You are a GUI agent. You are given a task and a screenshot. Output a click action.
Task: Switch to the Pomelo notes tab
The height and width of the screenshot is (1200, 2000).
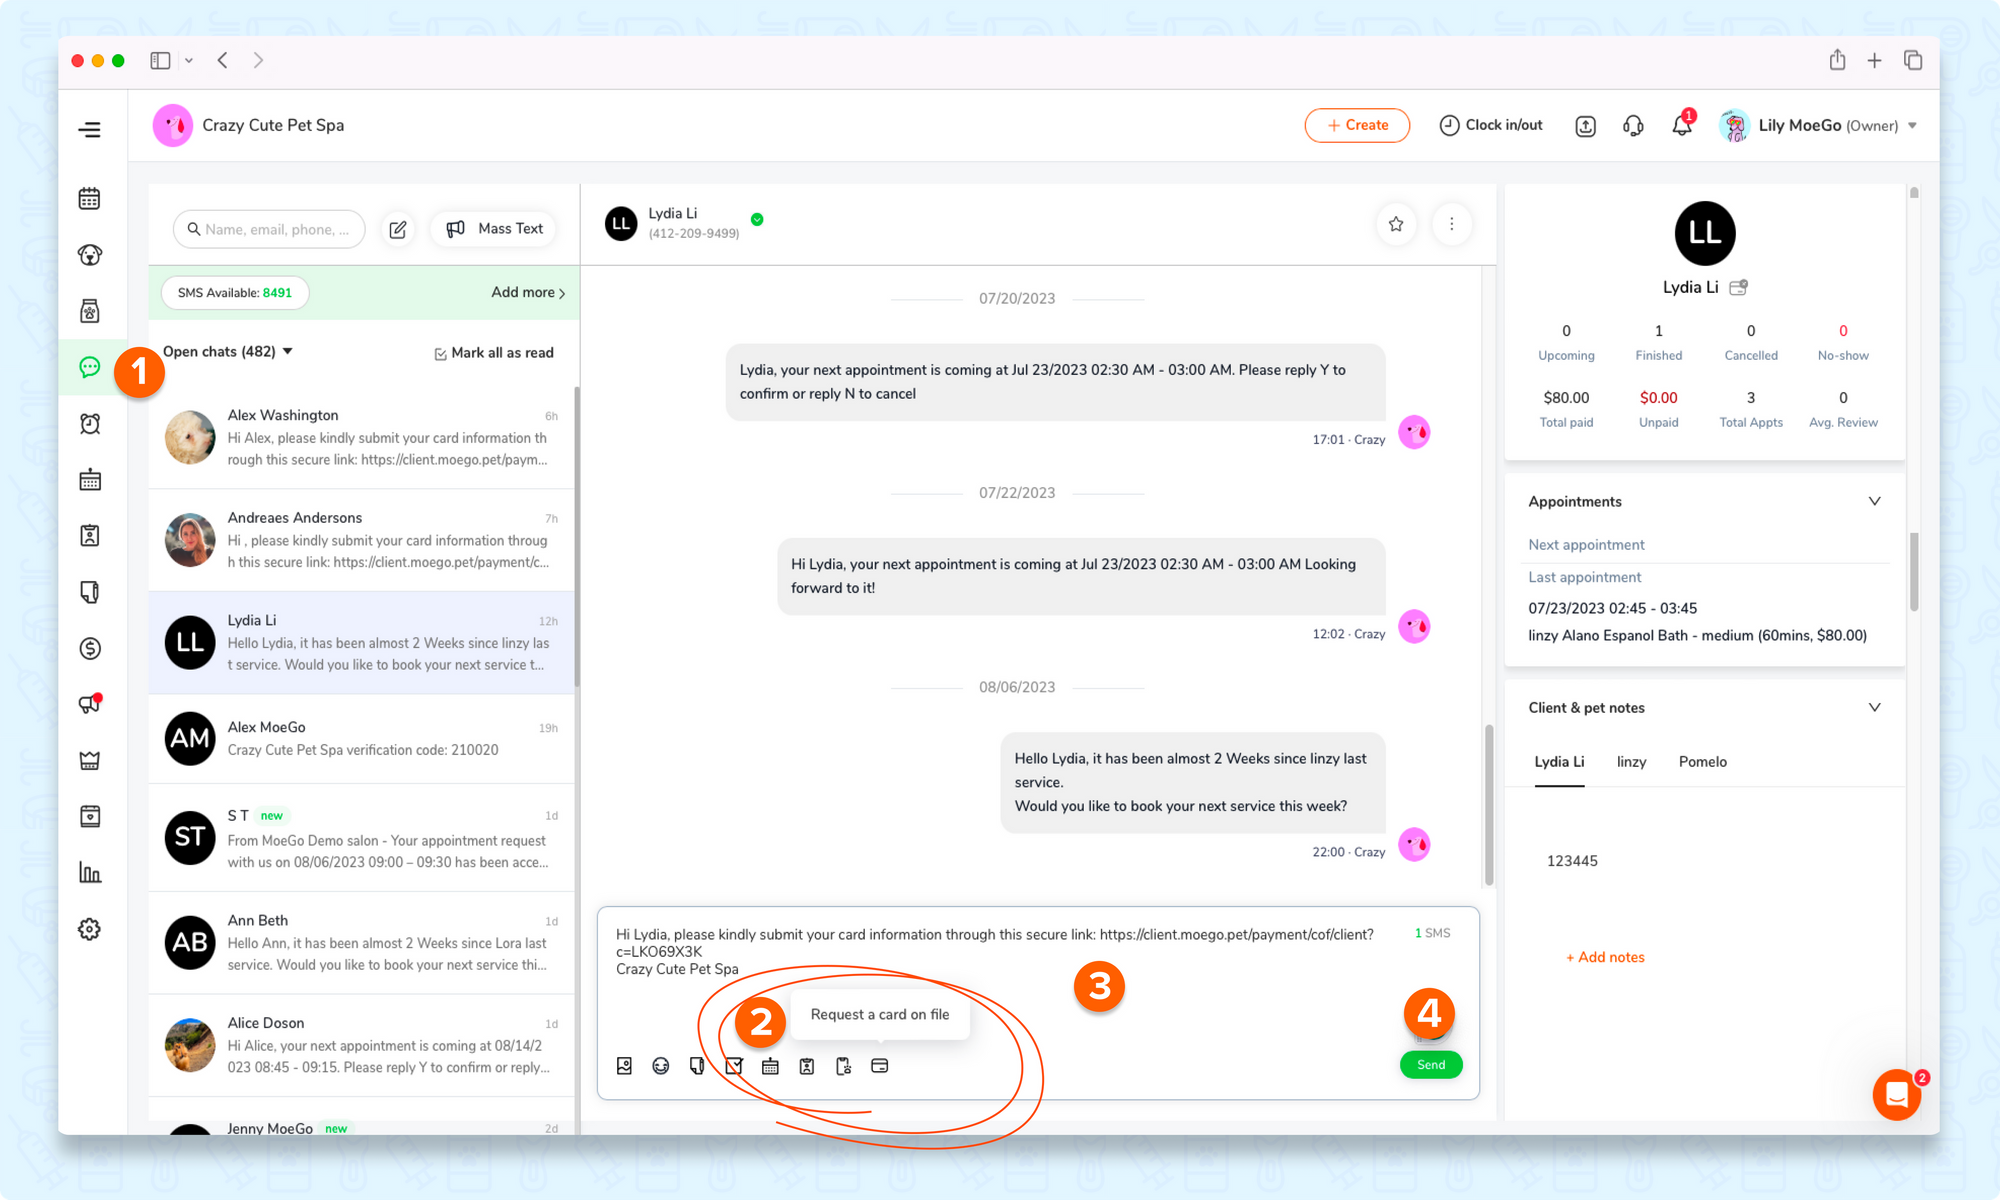point(1702,762)
